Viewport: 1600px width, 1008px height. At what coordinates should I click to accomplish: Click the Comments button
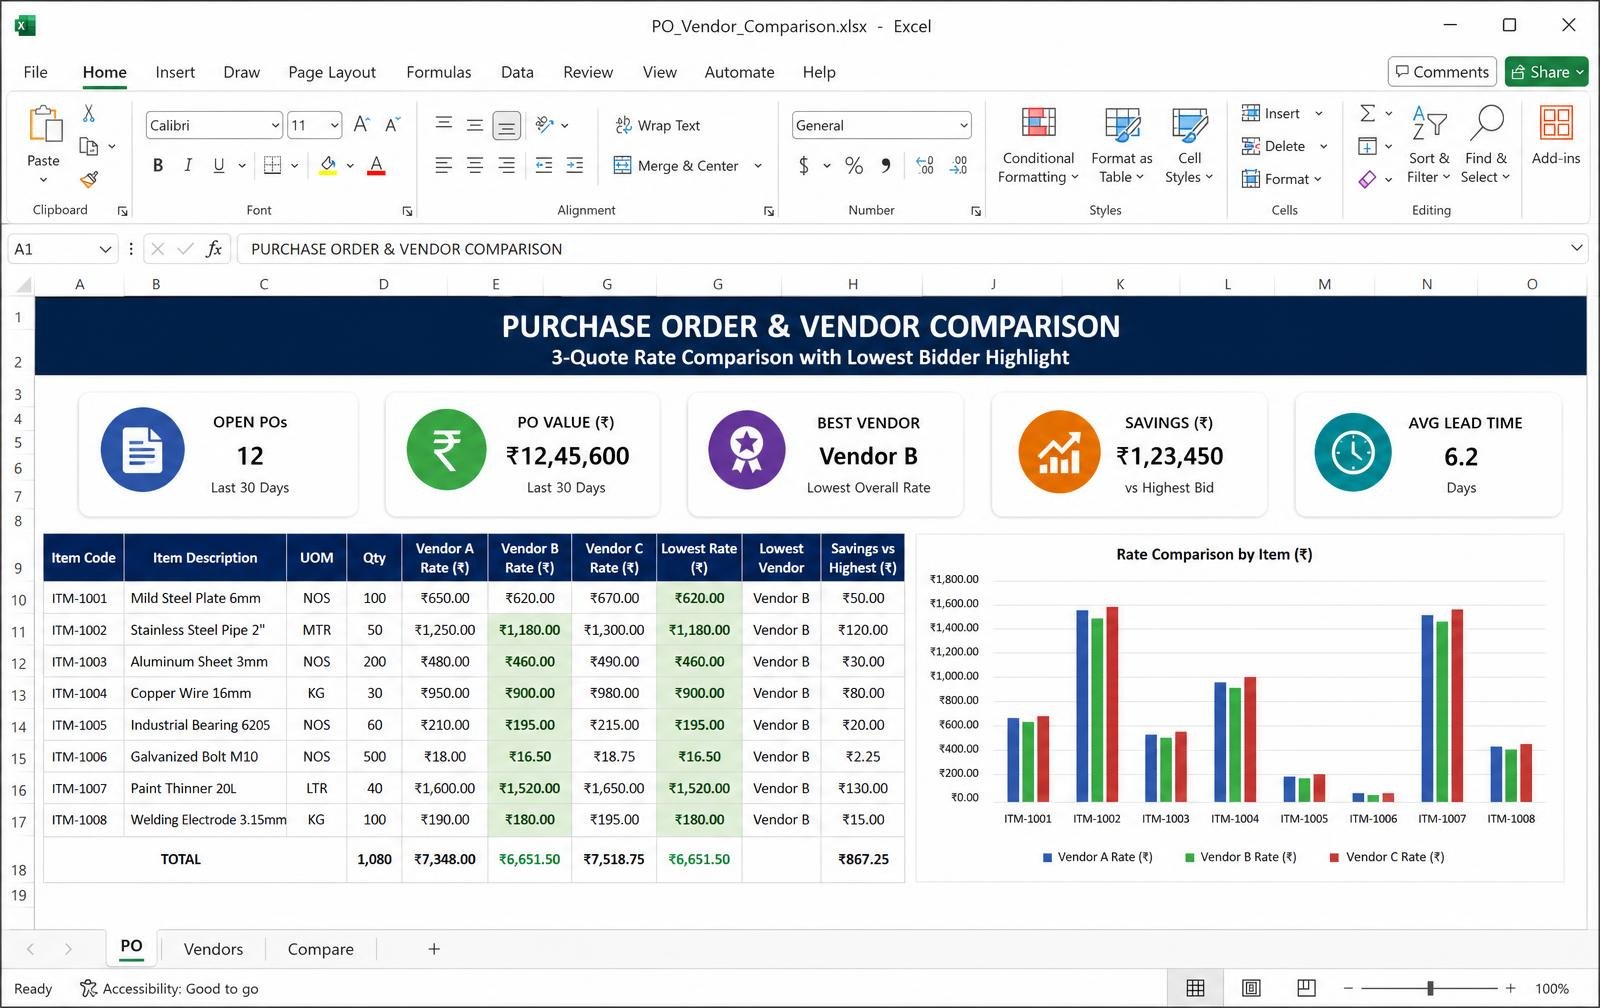click(x=1442, y=72)
